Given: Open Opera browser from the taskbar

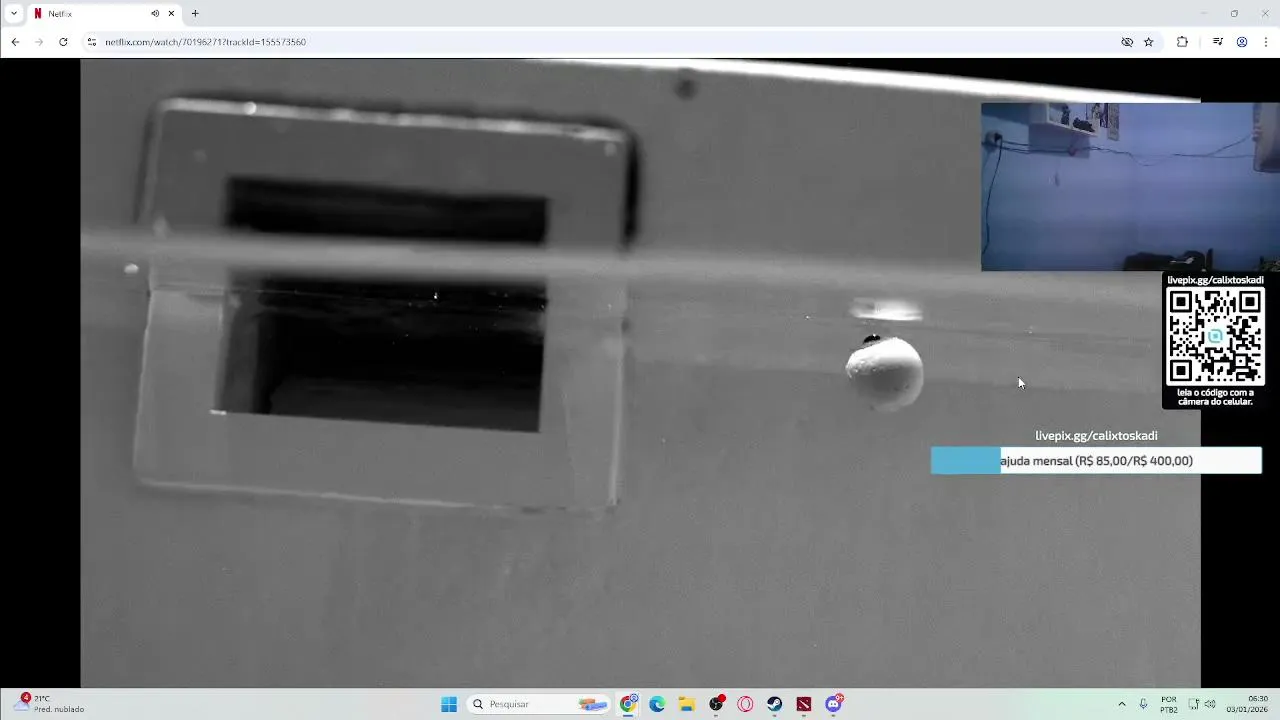Looking at the screenshot, I should pyautogui.click(x=745, y=704).
